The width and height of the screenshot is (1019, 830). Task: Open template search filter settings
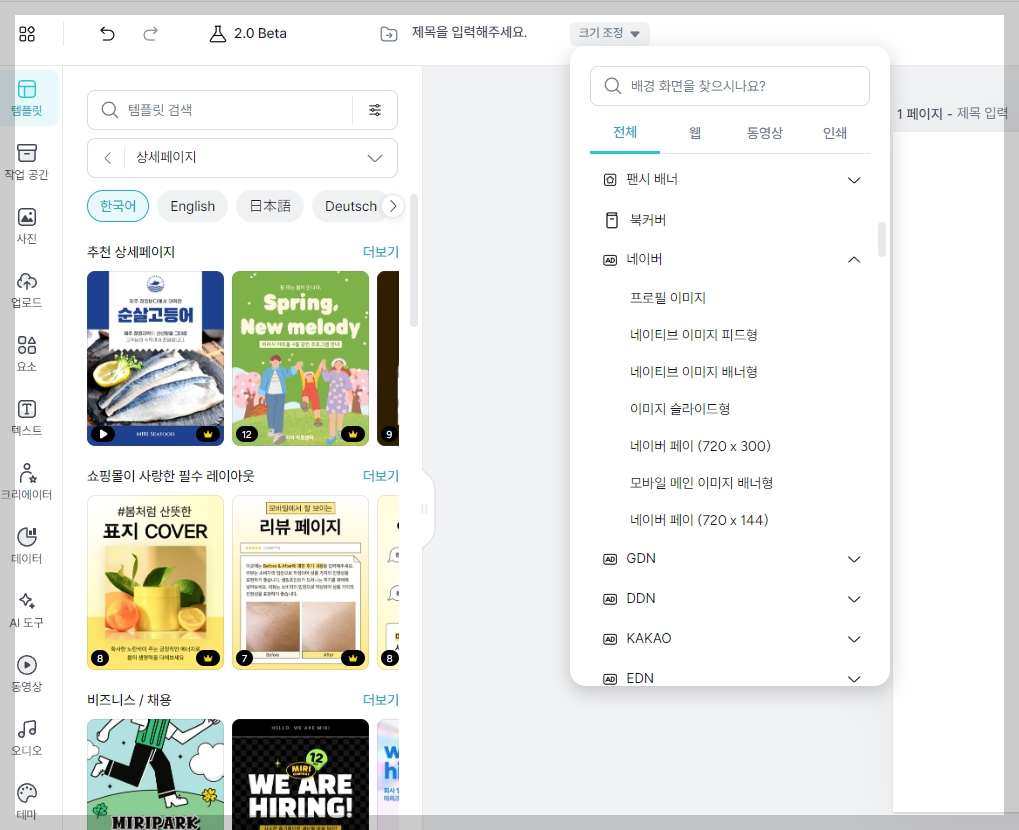[x=375, y=110]
